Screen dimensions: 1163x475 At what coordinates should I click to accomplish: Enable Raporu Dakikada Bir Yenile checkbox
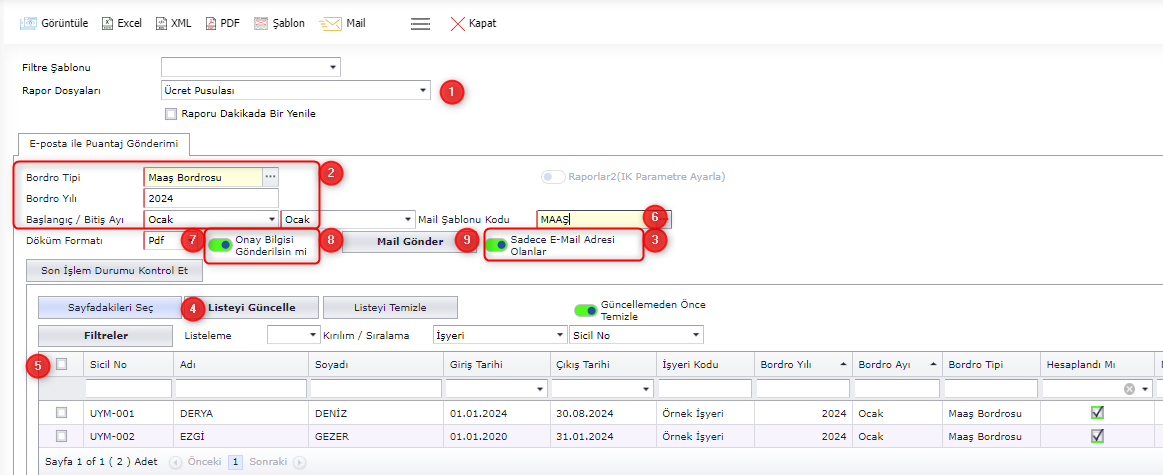171,114
